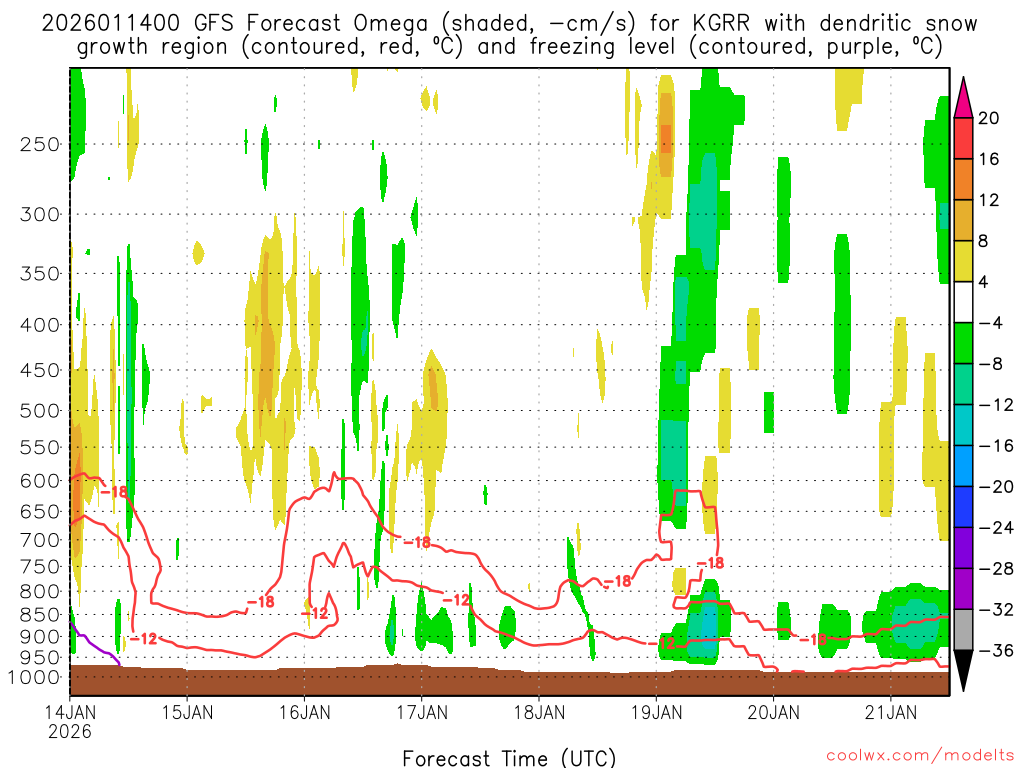
Task: Click the 500 pressure level label
Action: 40,411
